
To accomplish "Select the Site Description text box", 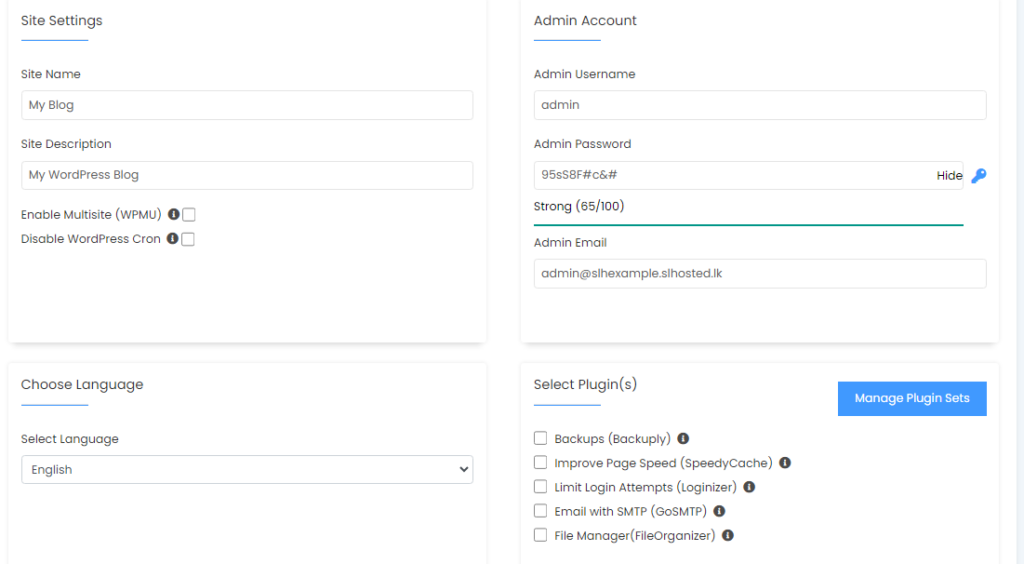I will 247,175.
